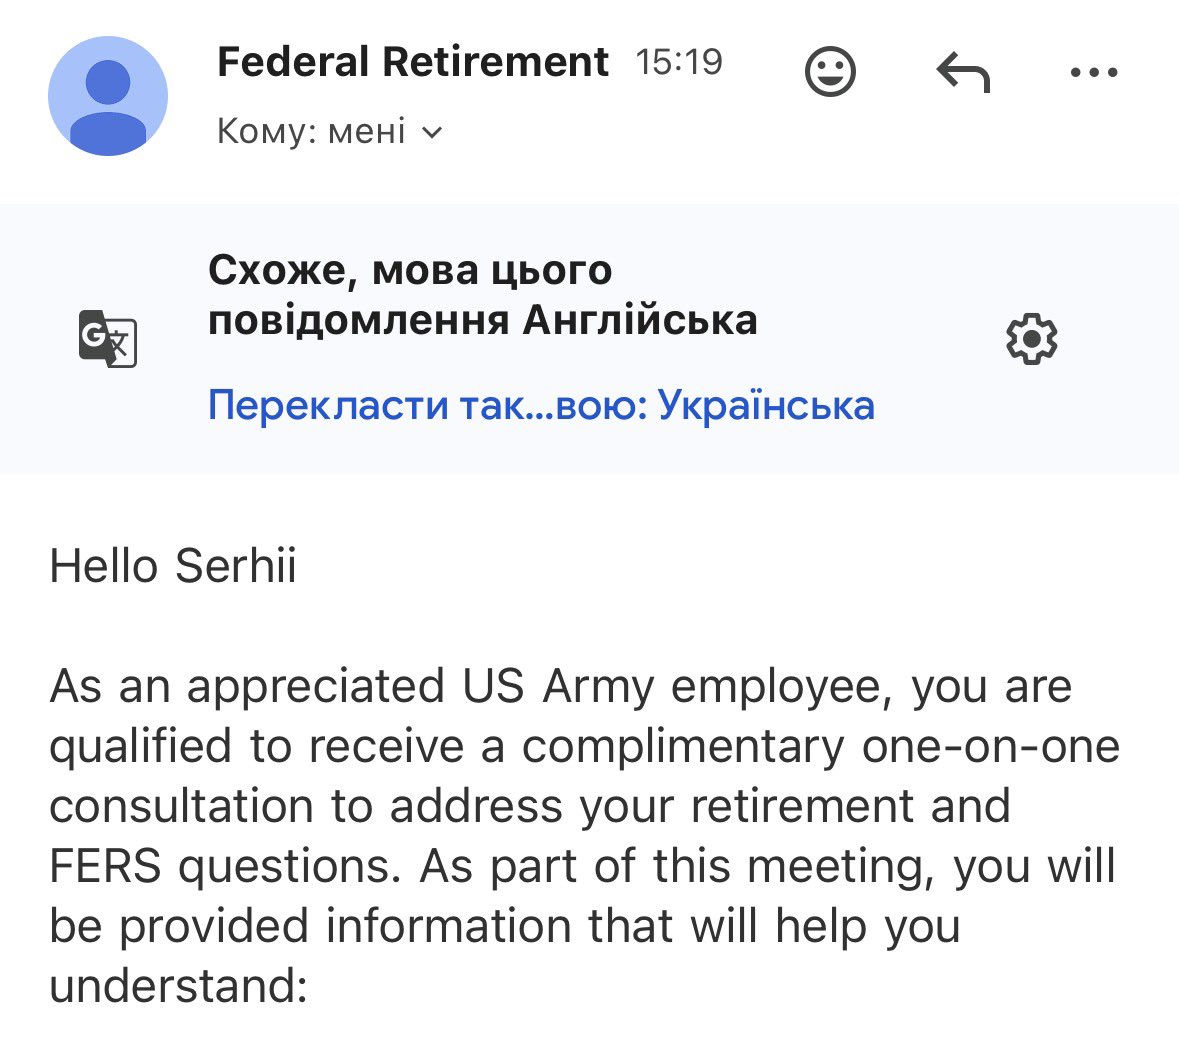Tap the "Hello Serhii" greeting line
The width and height of the screenshot is (1179, 1038).
point(173,566)
